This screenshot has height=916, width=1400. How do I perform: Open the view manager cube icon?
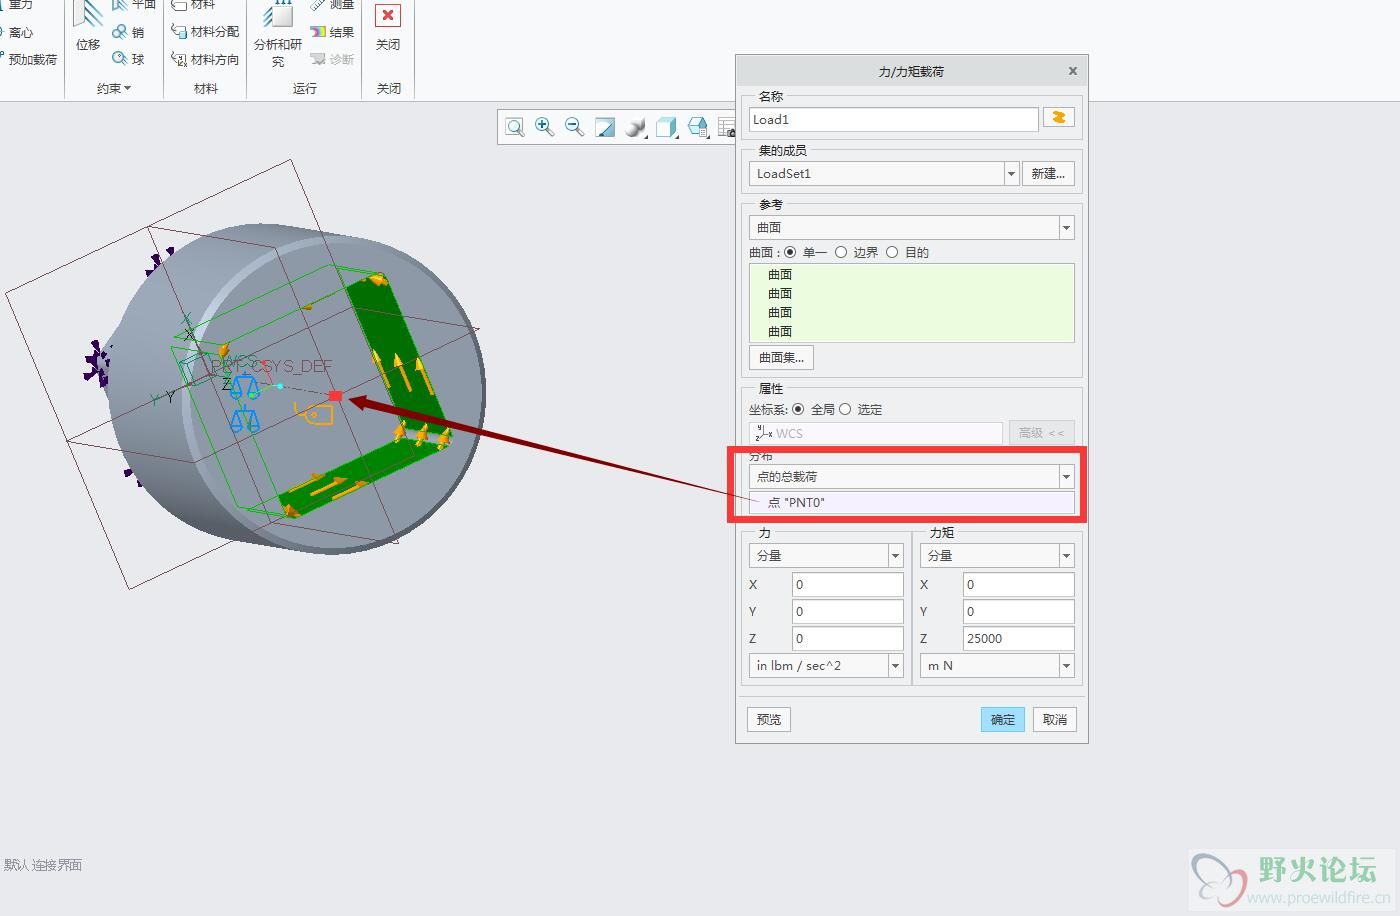(x=698, y=127)
